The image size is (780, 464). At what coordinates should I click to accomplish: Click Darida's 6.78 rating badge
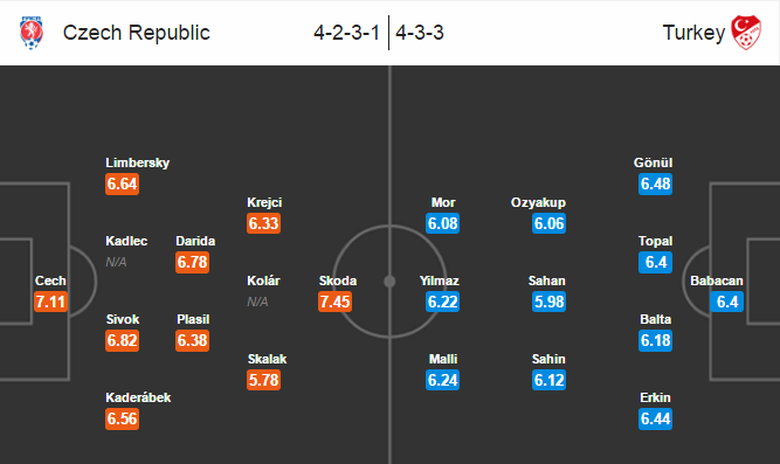click(x=195, y=262)
